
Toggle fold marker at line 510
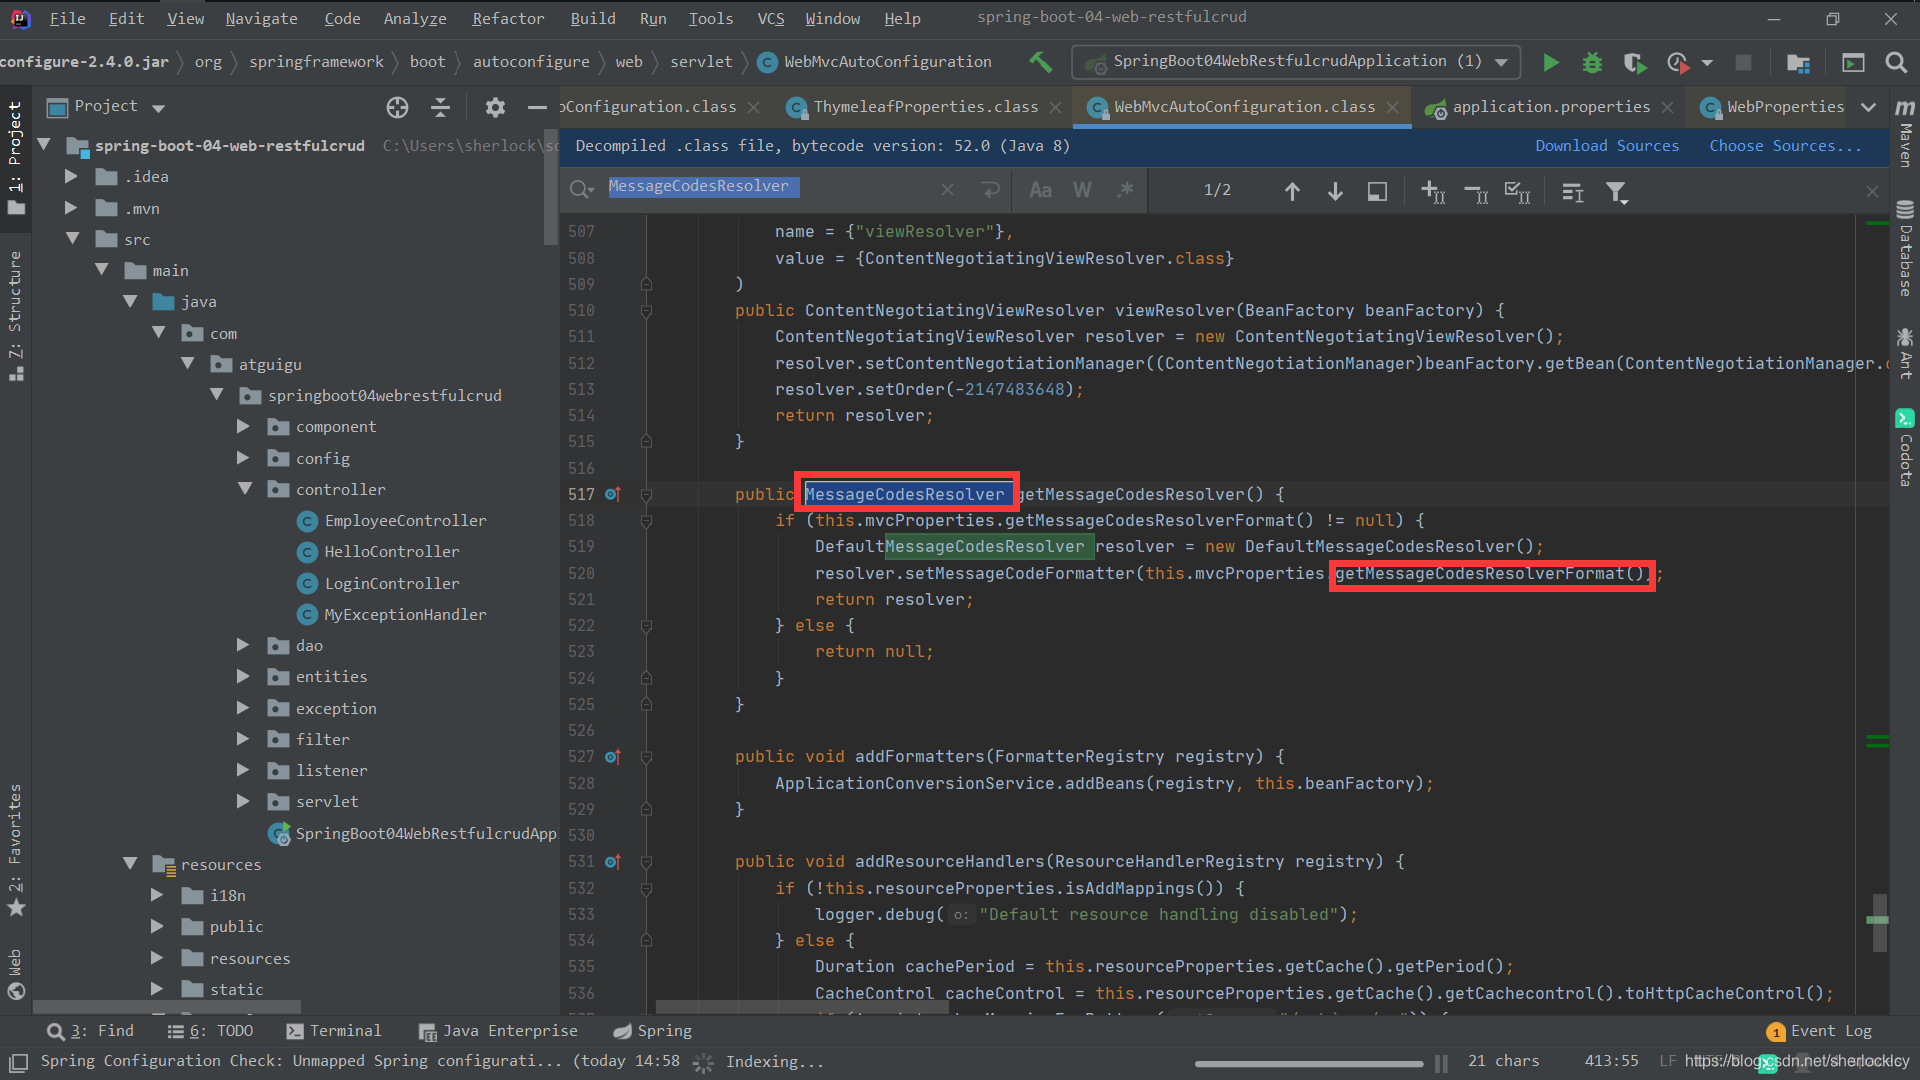[x=646, y=311]
